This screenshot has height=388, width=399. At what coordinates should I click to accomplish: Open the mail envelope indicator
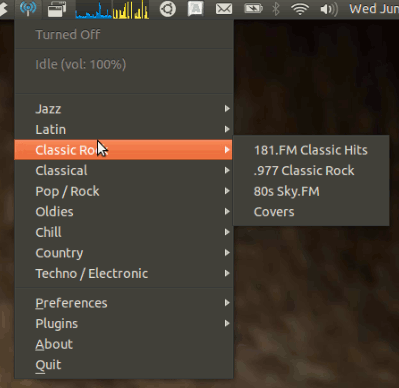pyautogui.click(x=224, y=9)
